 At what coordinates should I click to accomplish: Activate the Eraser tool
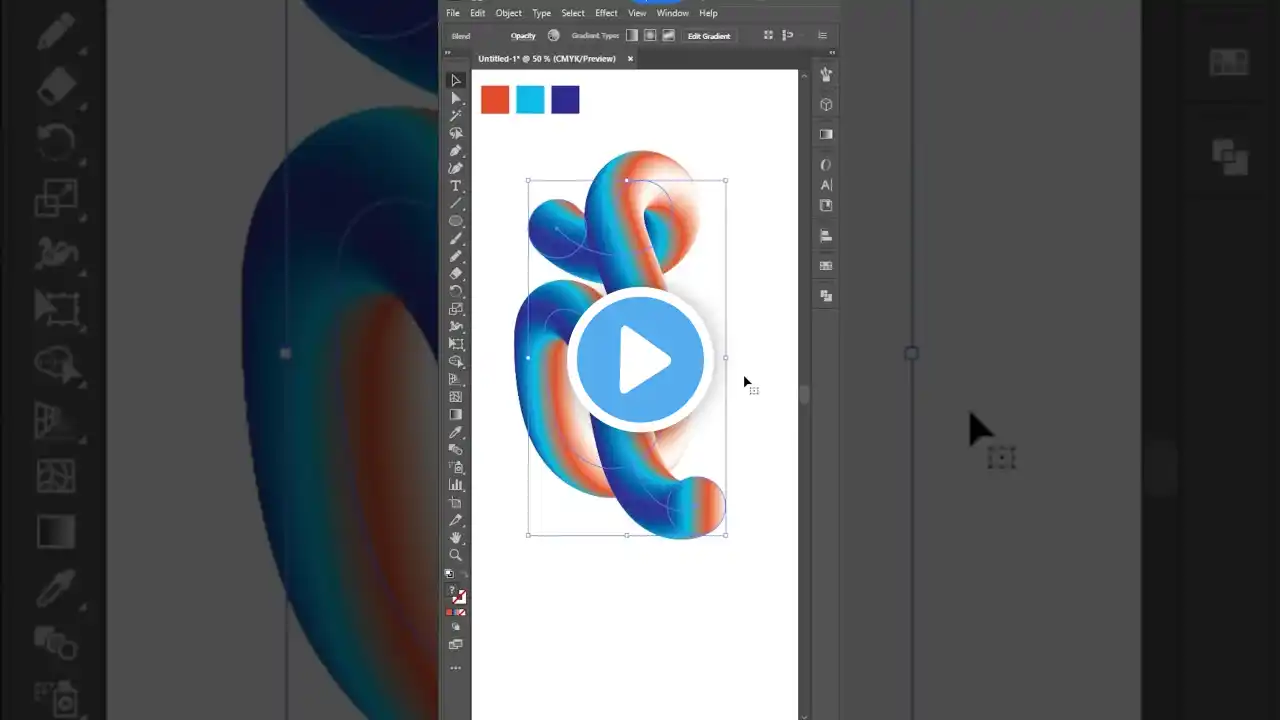click(x=456, y=273)
